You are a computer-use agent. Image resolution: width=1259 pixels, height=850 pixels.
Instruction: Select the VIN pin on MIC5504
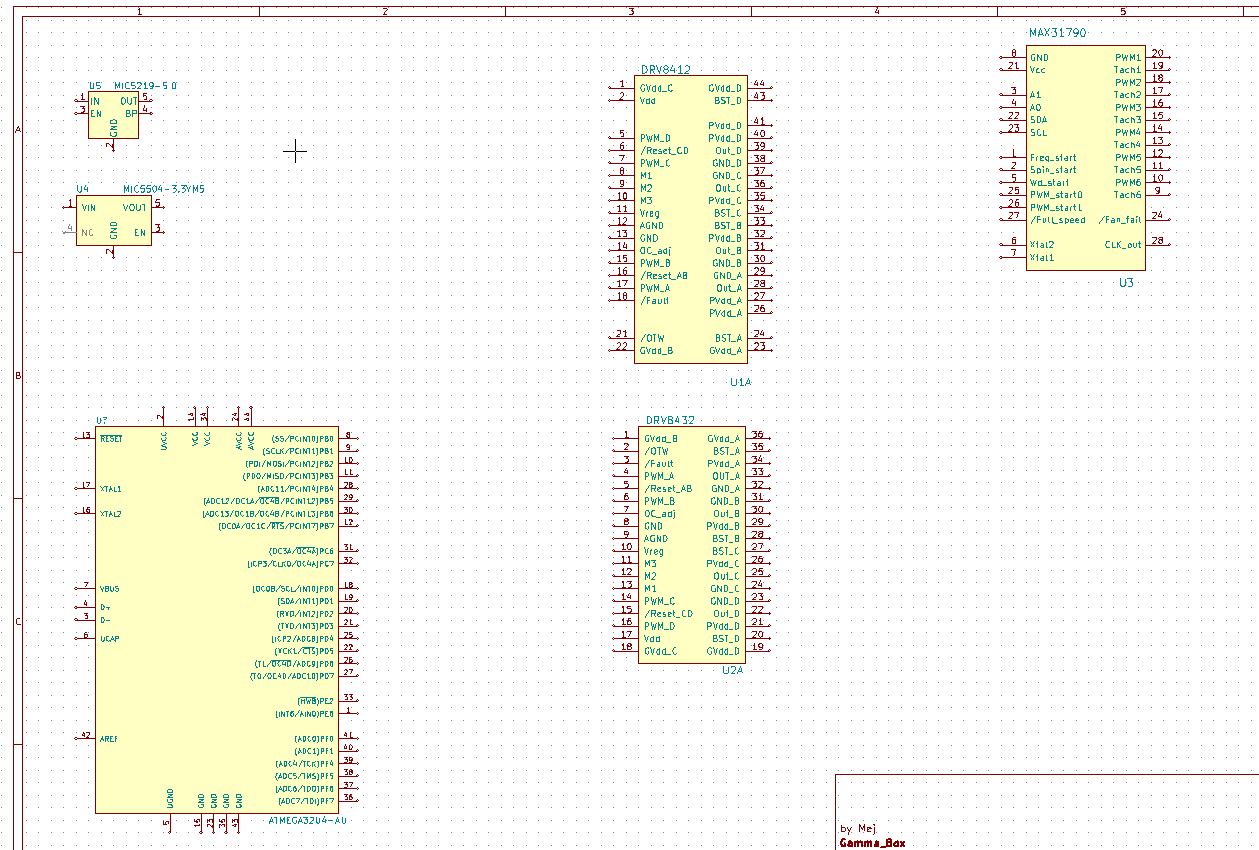(x=88, y=207)
